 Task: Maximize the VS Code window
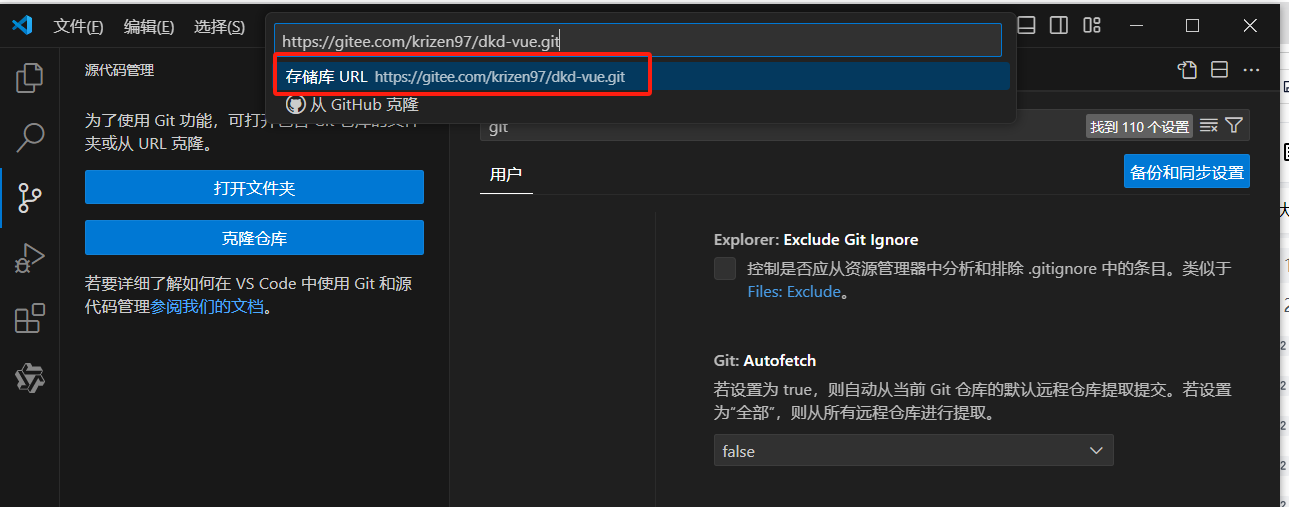1192,25
